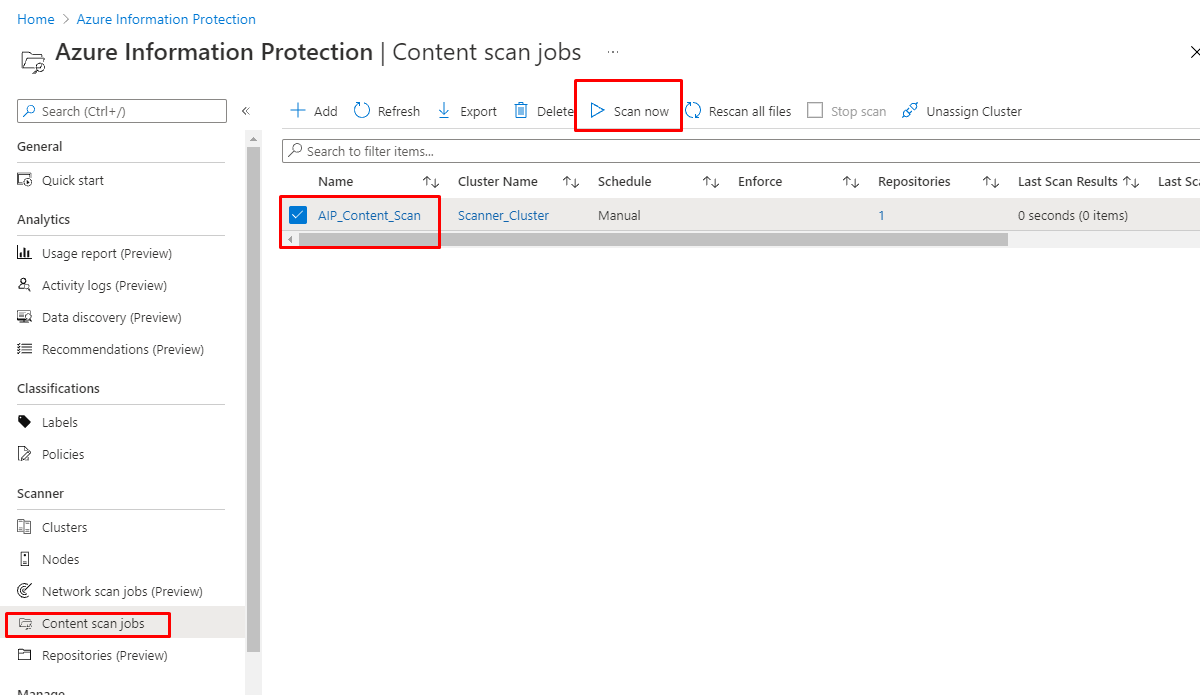Open Labels from the sidebar
This screenshot has height=695, width=1200.
click(60, 422)
